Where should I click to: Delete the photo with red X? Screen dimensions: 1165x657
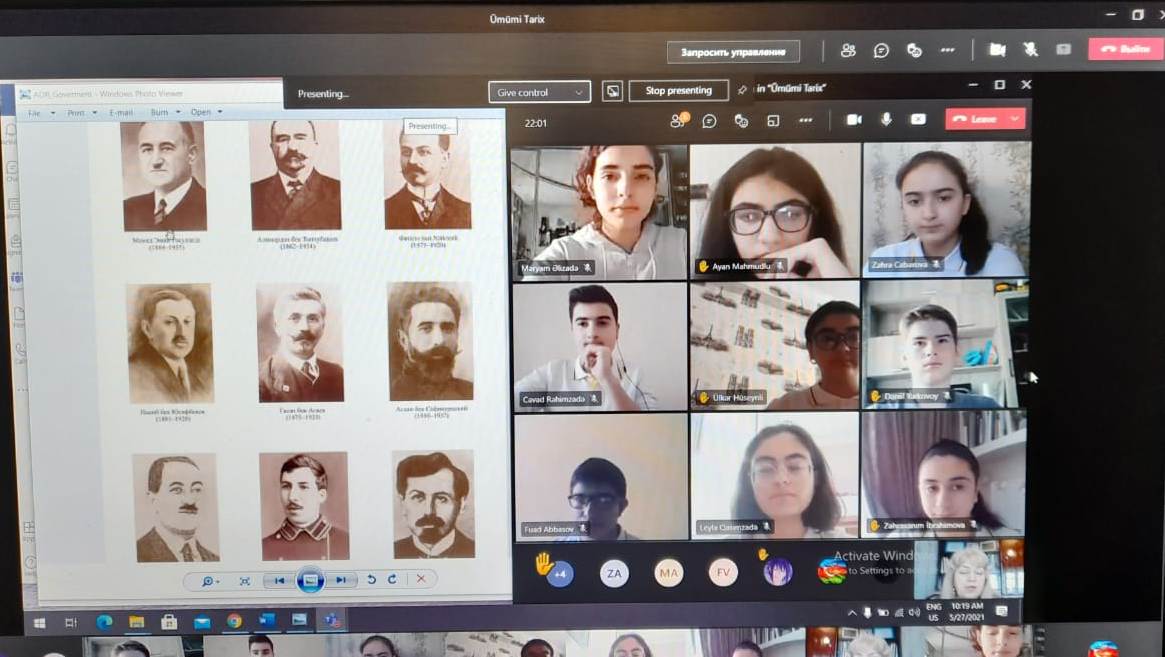[421, 578]
